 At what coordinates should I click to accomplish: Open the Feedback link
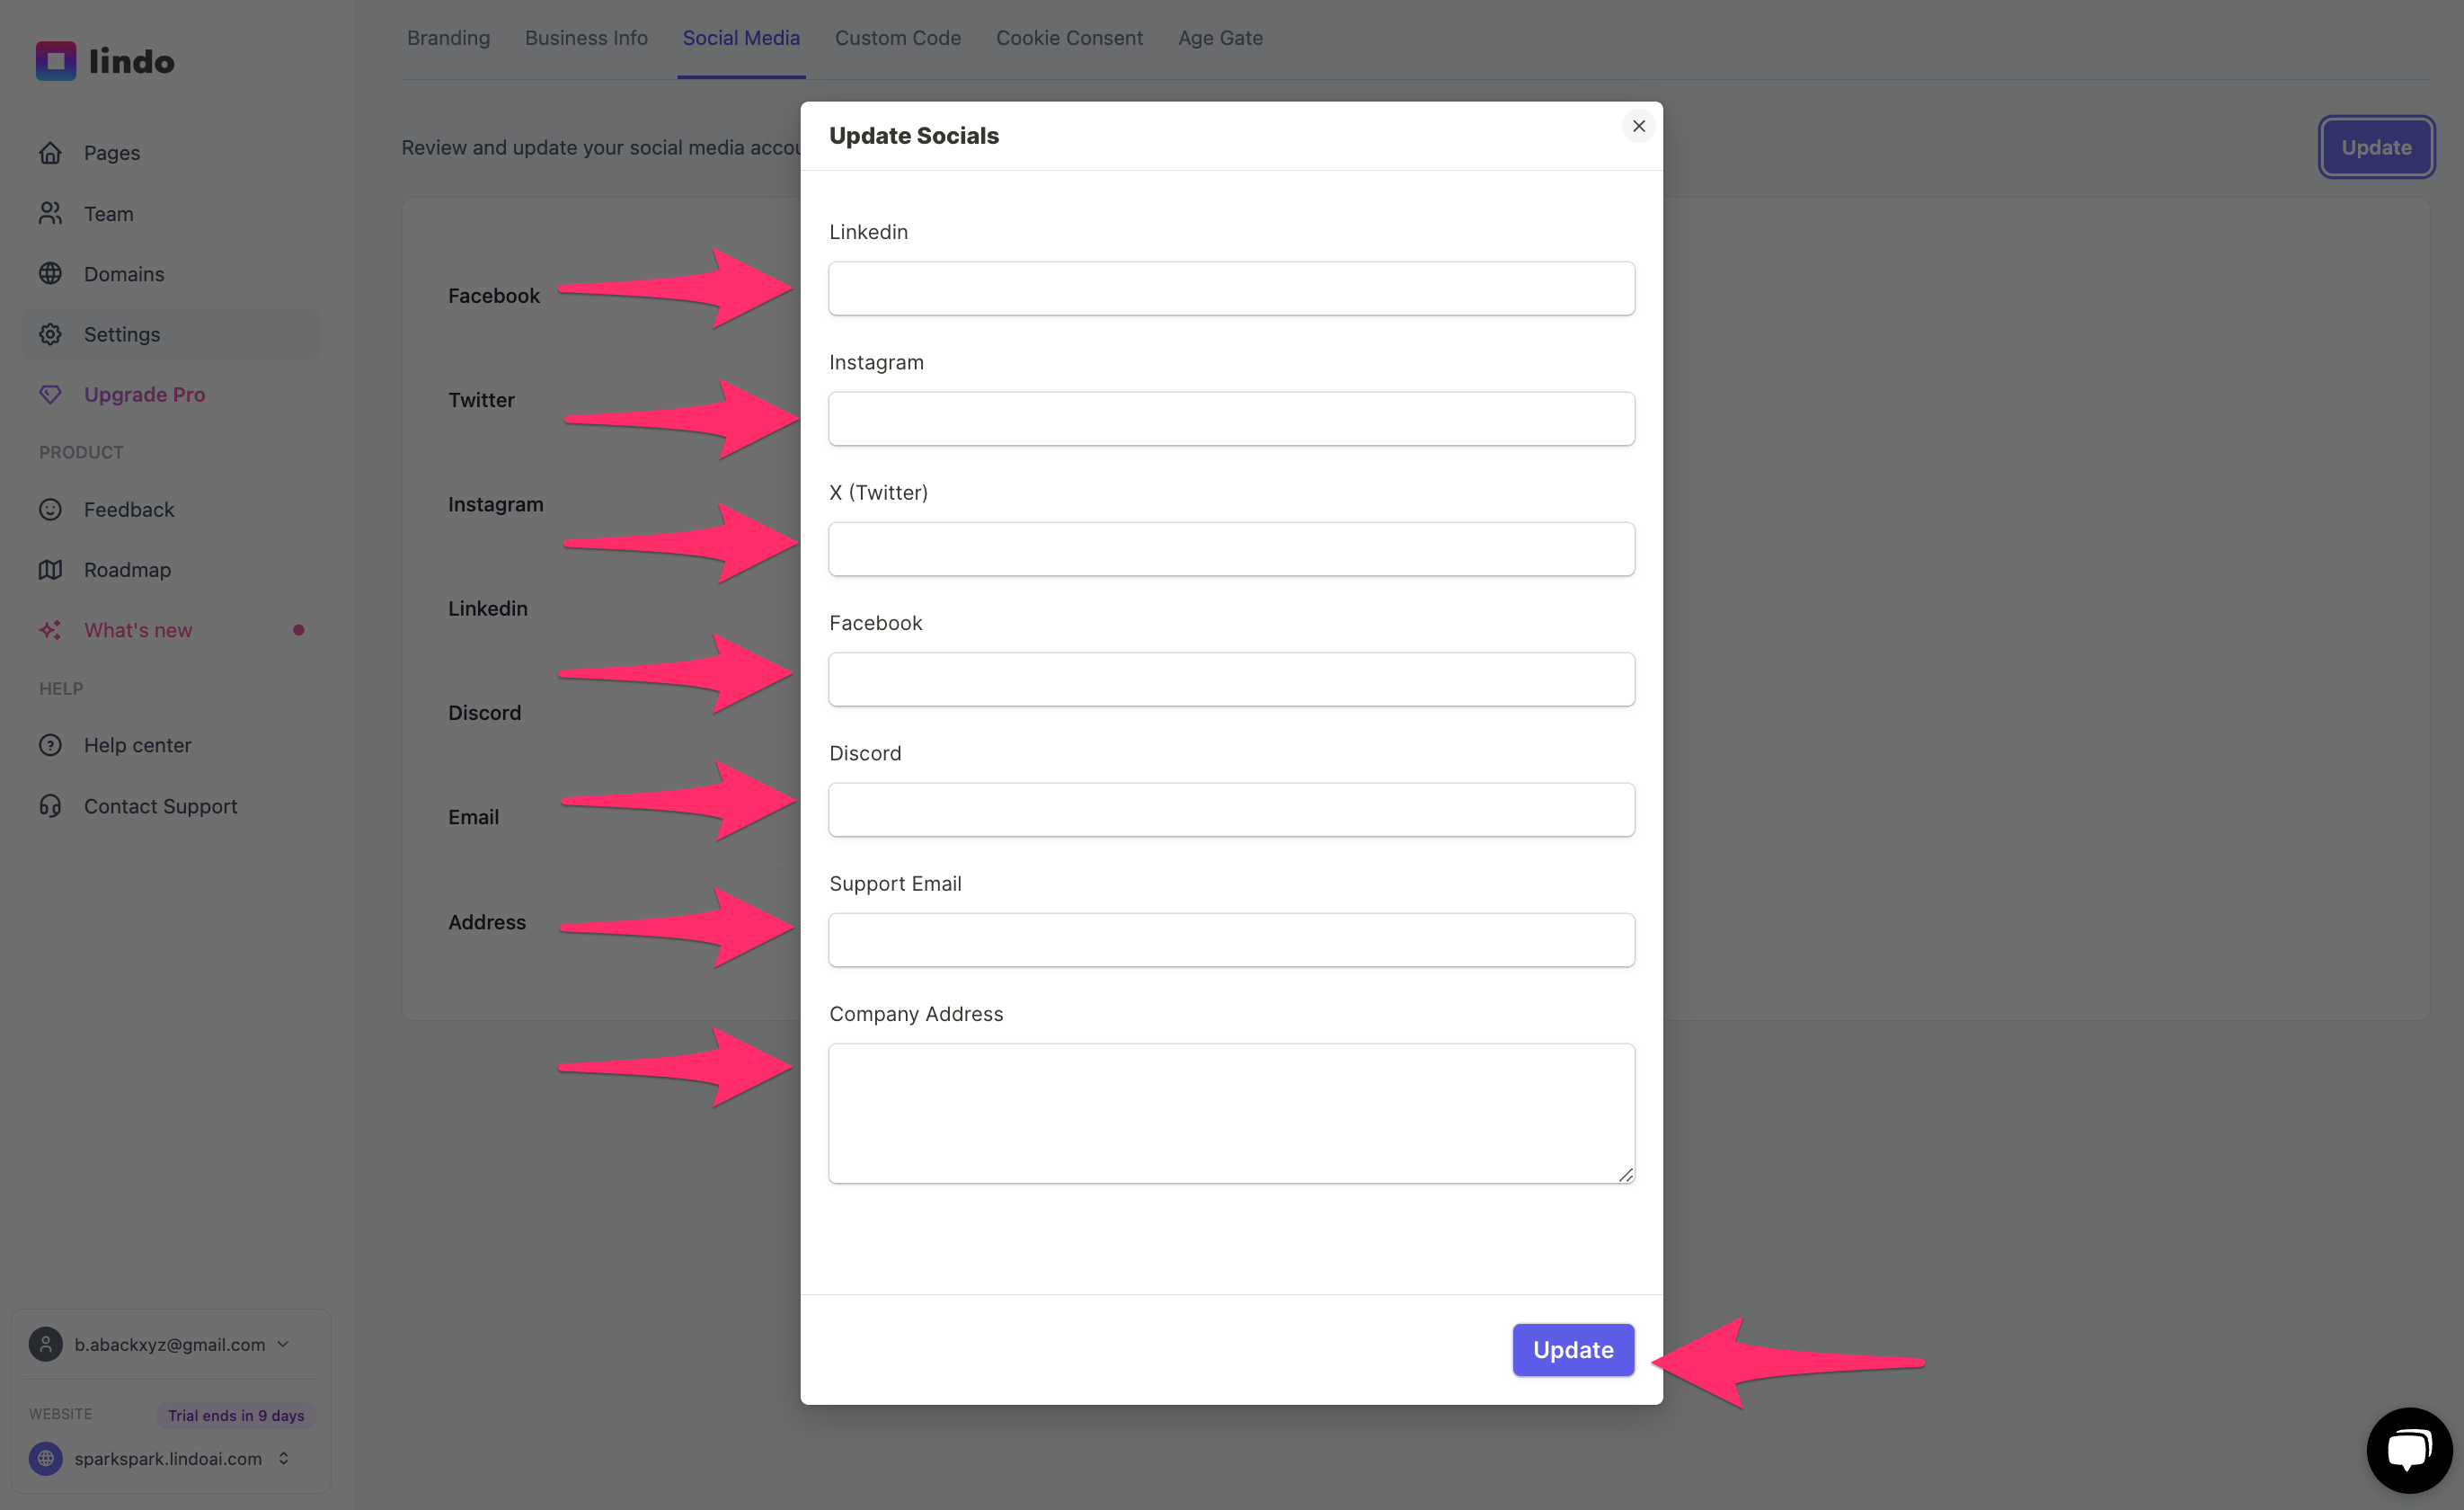129,509
